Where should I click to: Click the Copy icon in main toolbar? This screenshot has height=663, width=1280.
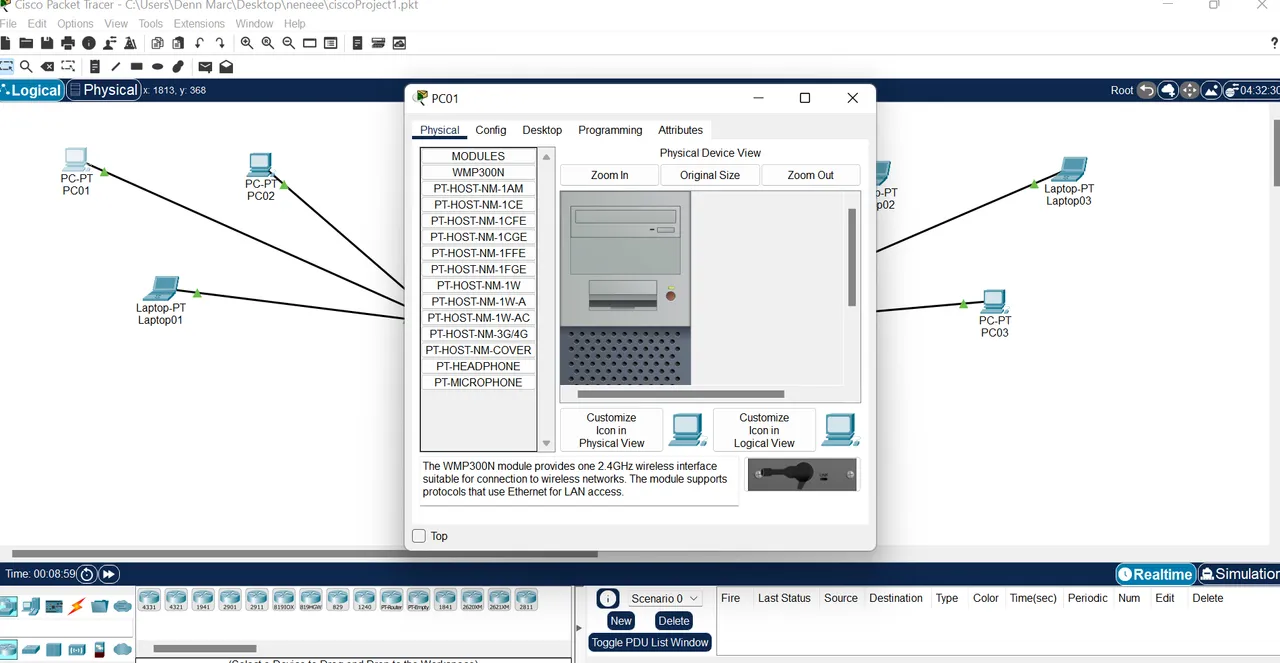pos(157,43)
